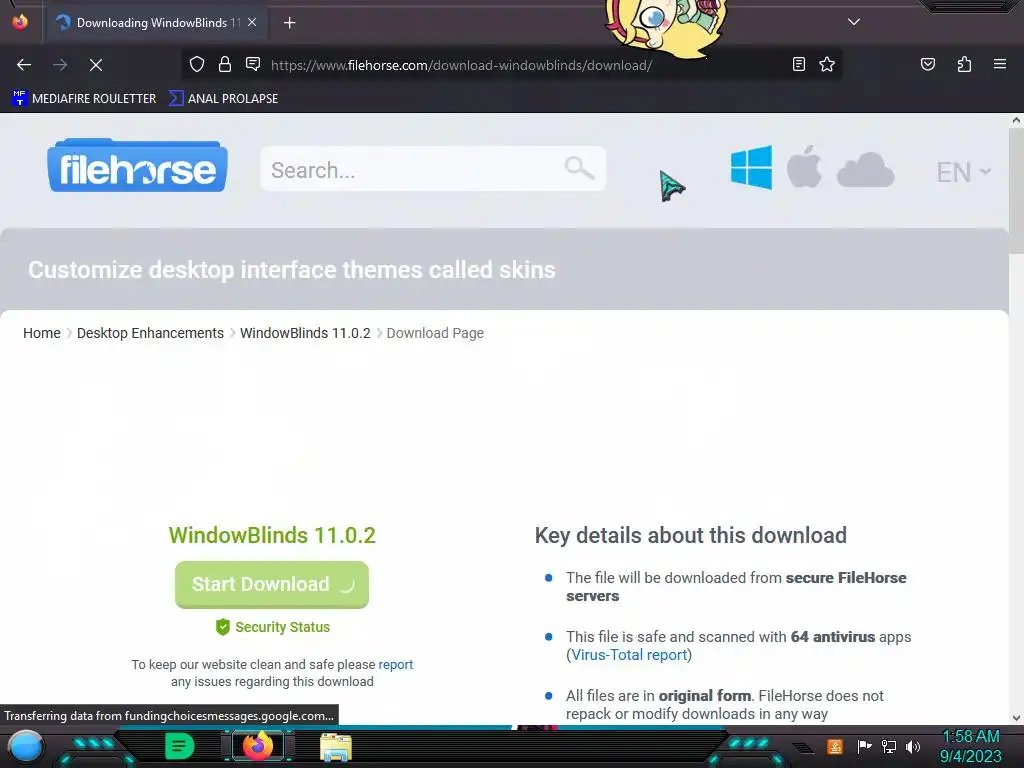Toggle reader view icon

[799, 64]
